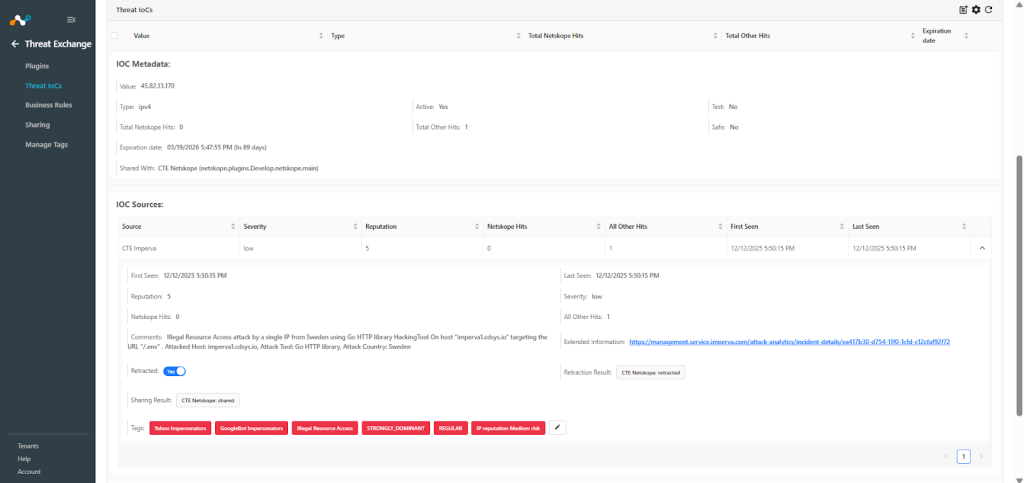Collapse the CTE Imperva source row
This screenshot has height=483, width=1024.
[x=981, y=248]
